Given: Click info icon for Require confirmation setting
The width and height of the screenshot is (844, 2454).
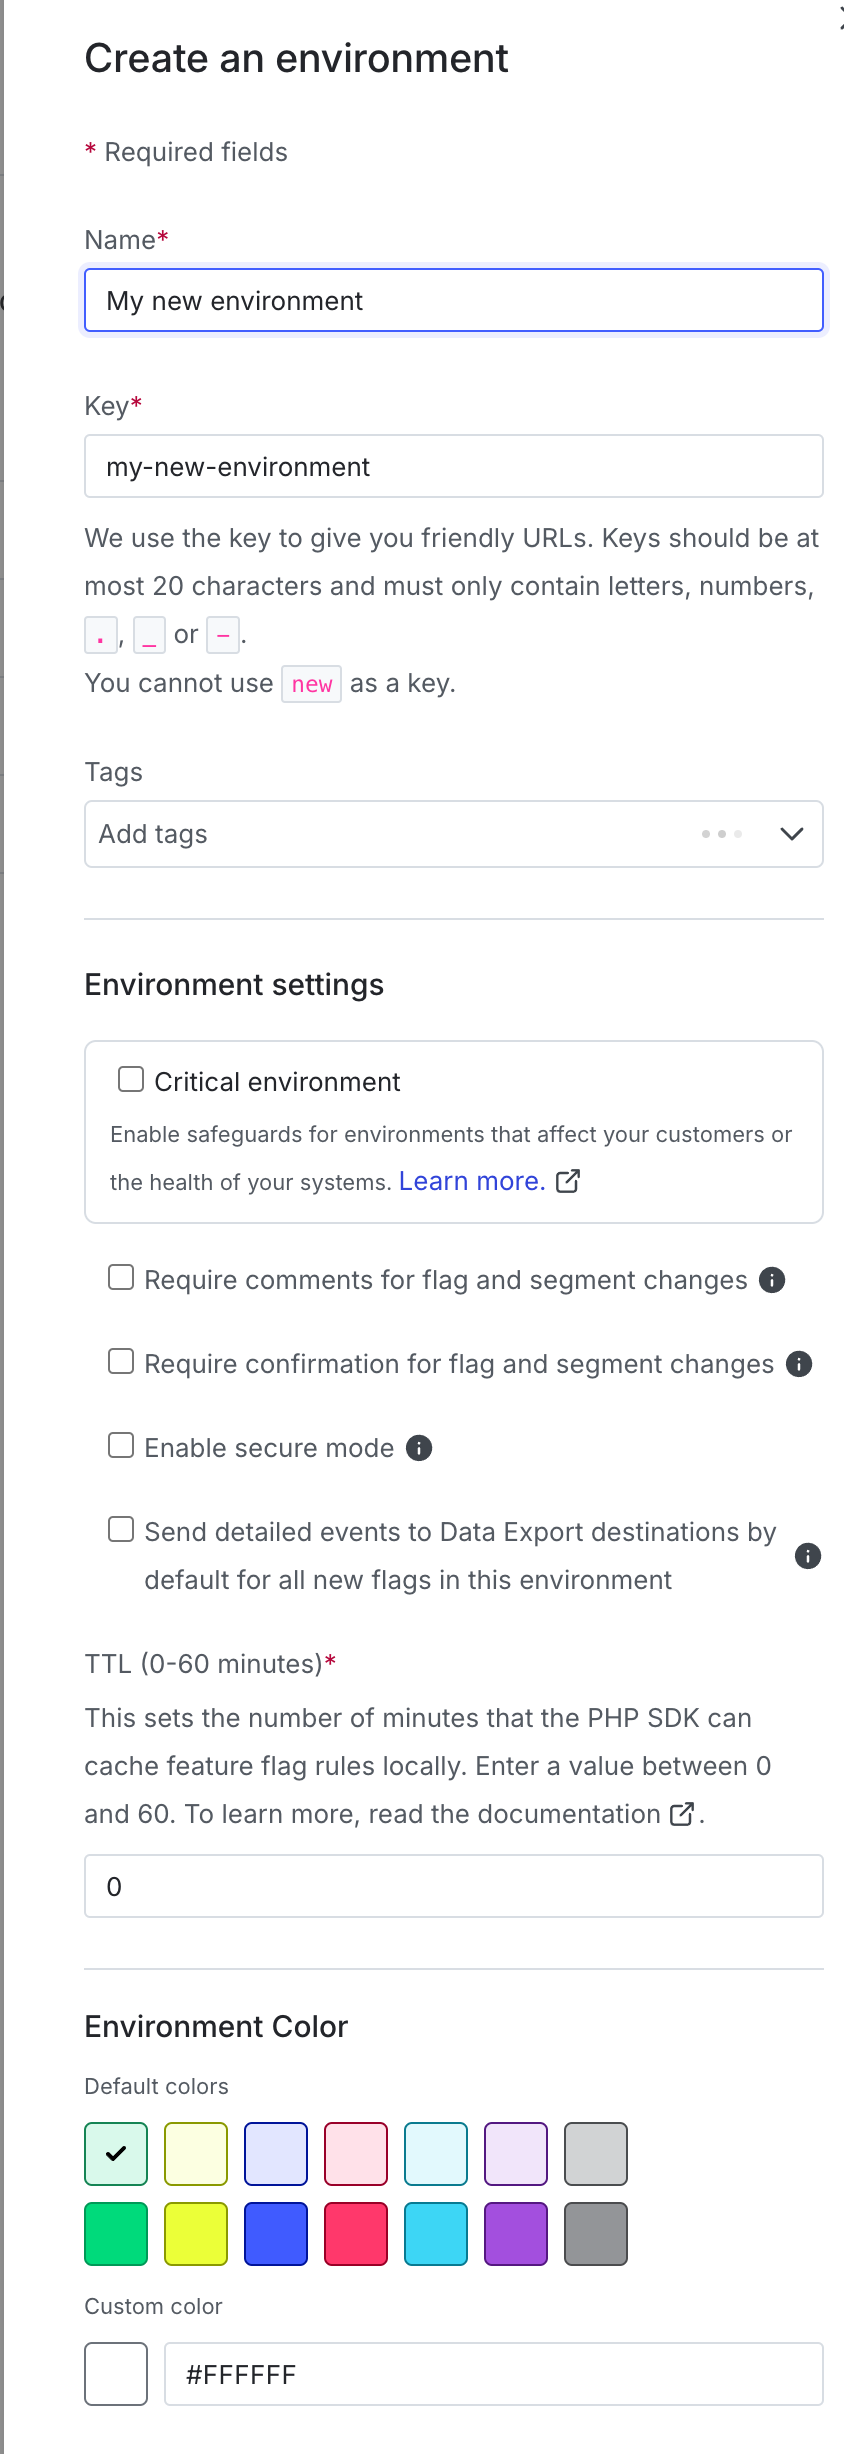Looking at the screenshot, I should 799,1364.
